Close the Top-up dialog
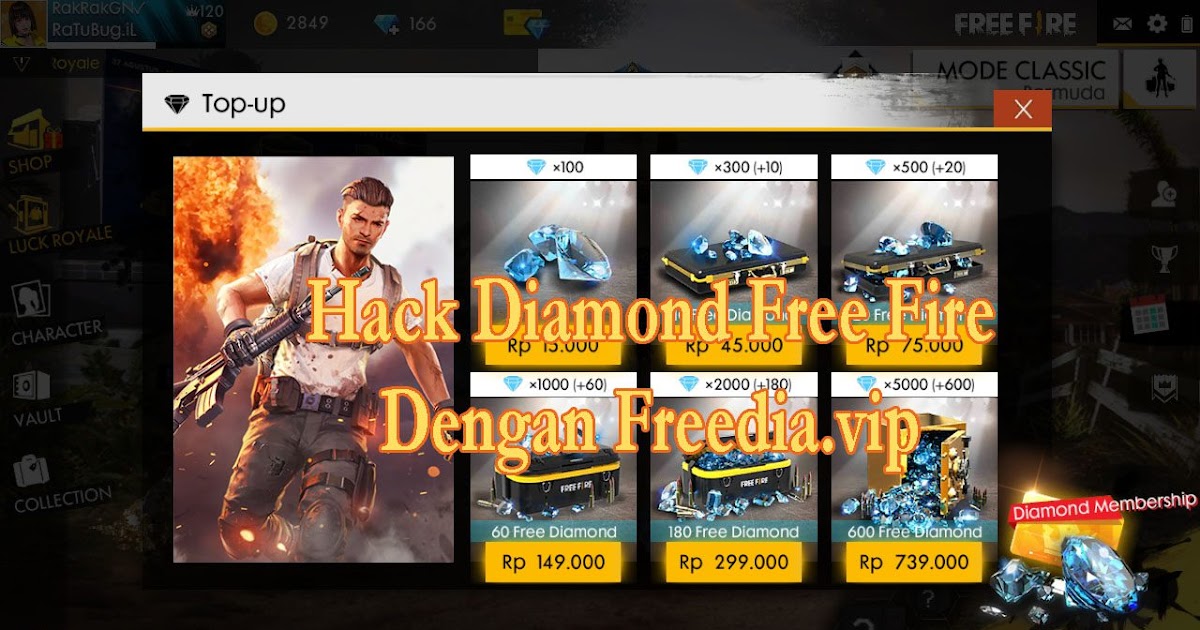The height and width of the screenshot is (630, 1200). [x=1022, y=109]
